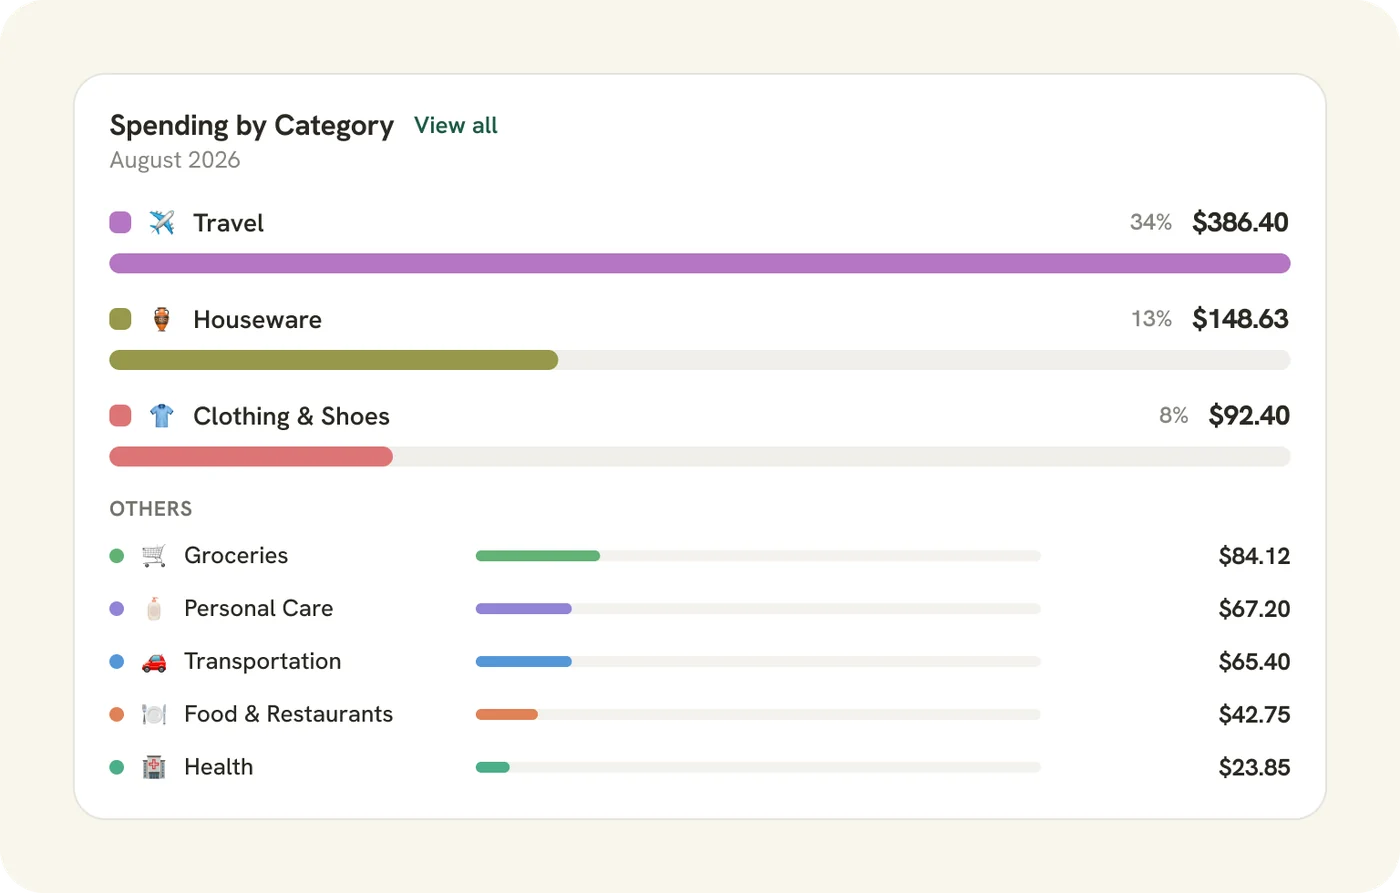Screen dimensions: 1400x893
Task: Select the Health category label
Action: (219, 767)
